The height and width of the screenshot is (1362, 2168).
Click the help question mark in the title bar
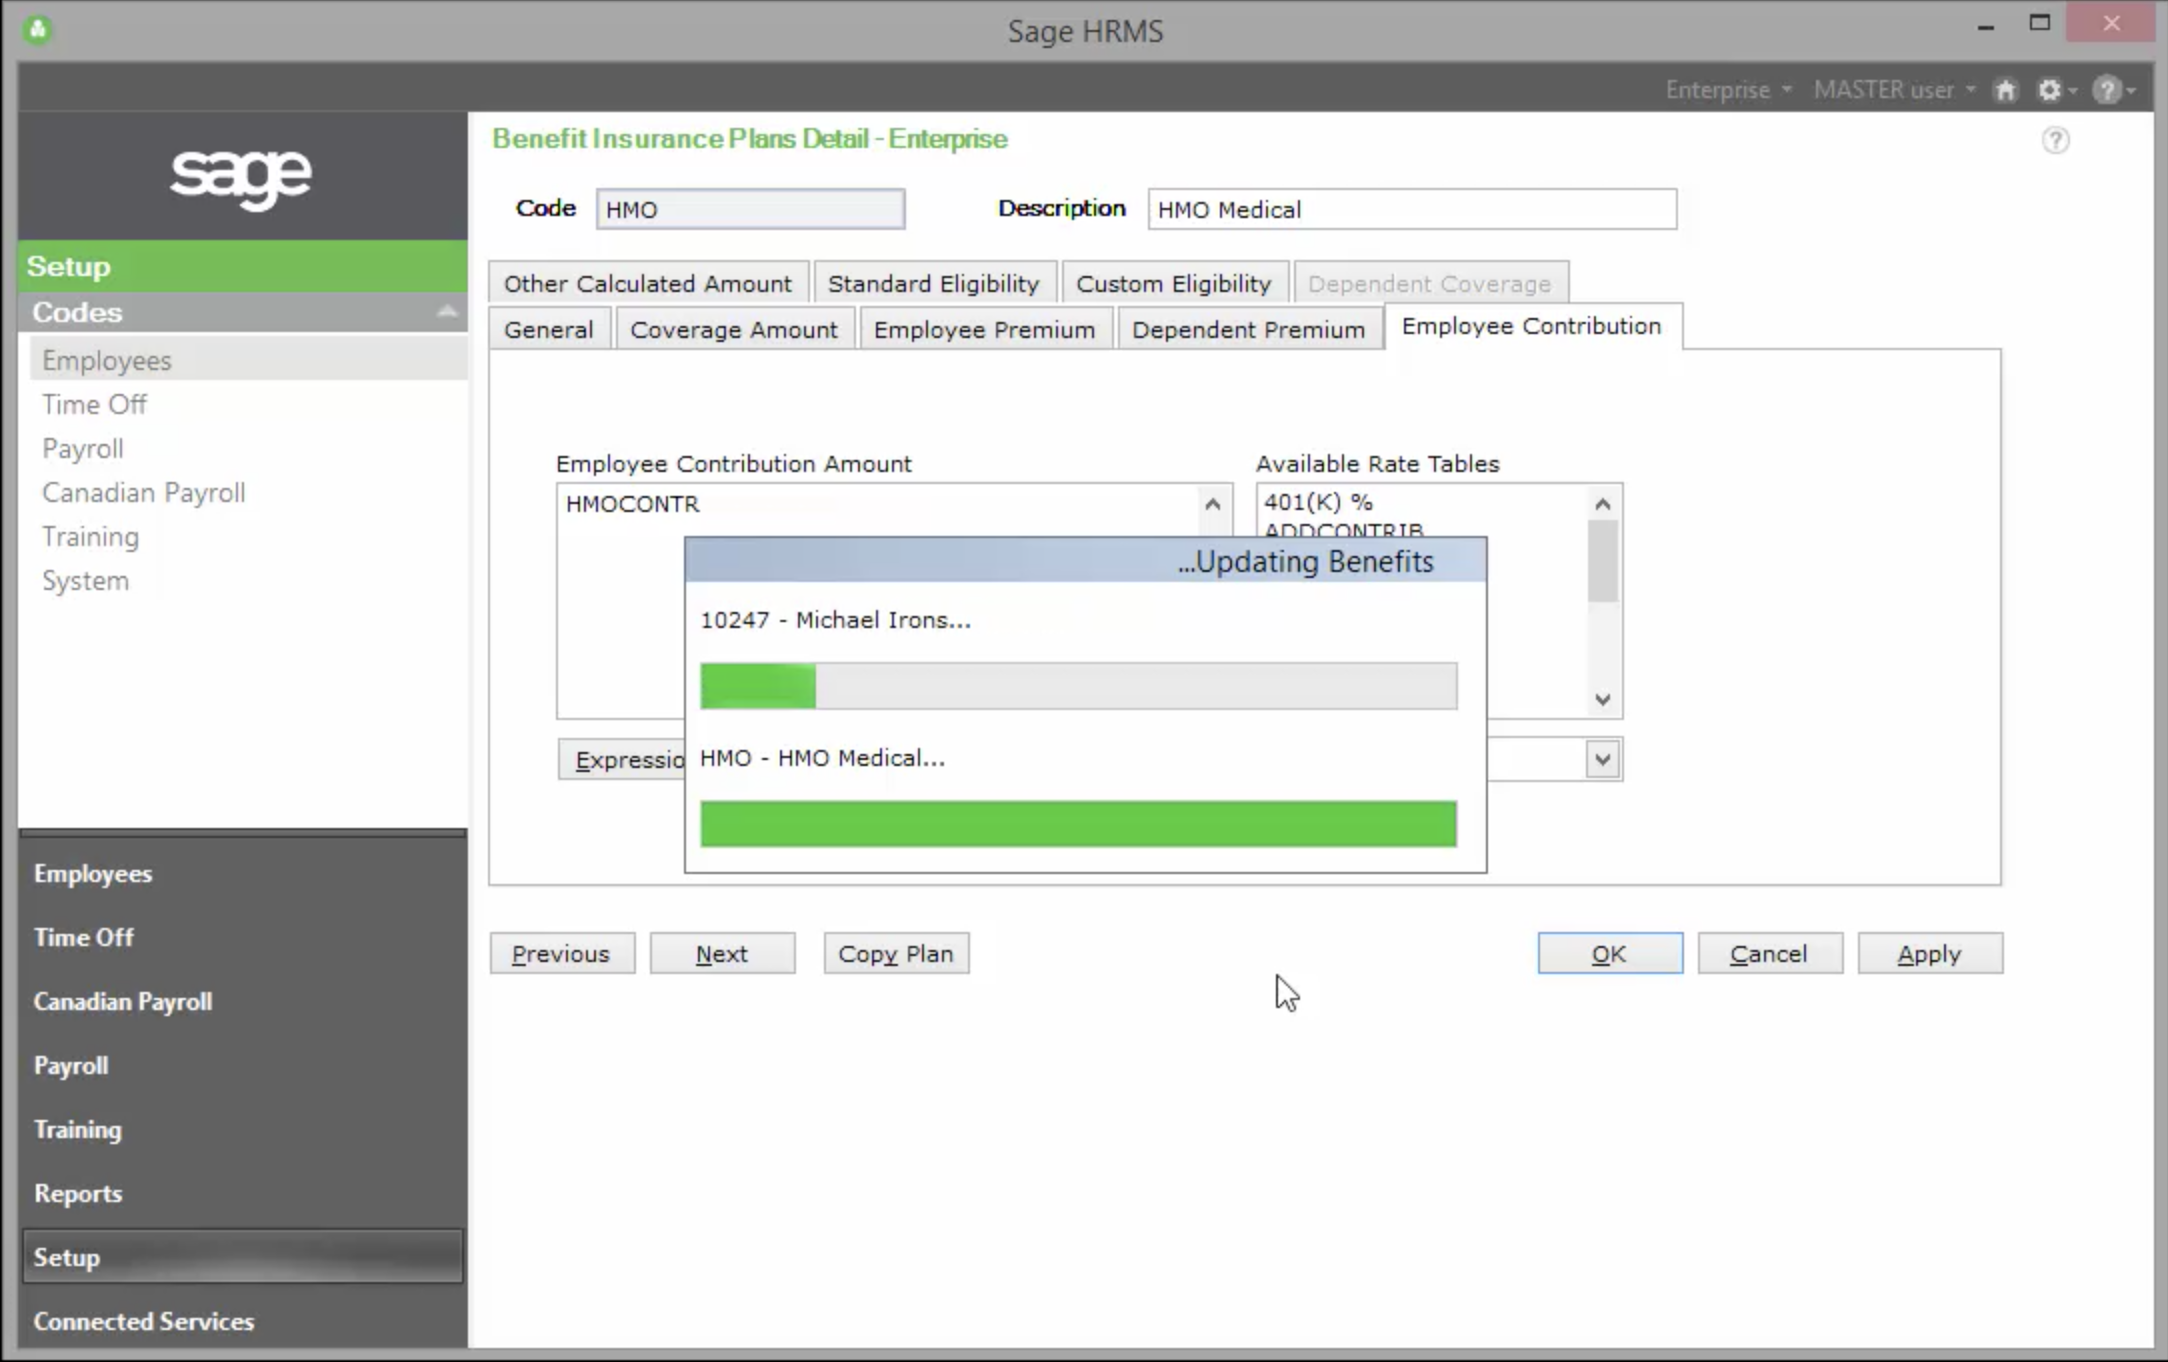pos(2108,89)
